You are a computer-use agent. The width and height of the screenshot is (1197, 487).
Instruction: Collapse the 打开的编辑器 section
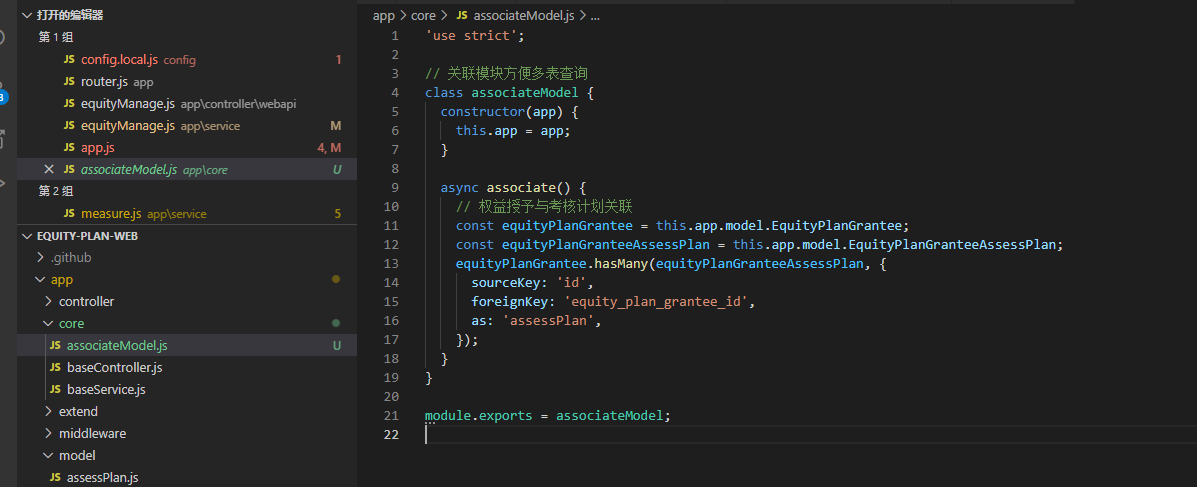click(x=27, y=15)
